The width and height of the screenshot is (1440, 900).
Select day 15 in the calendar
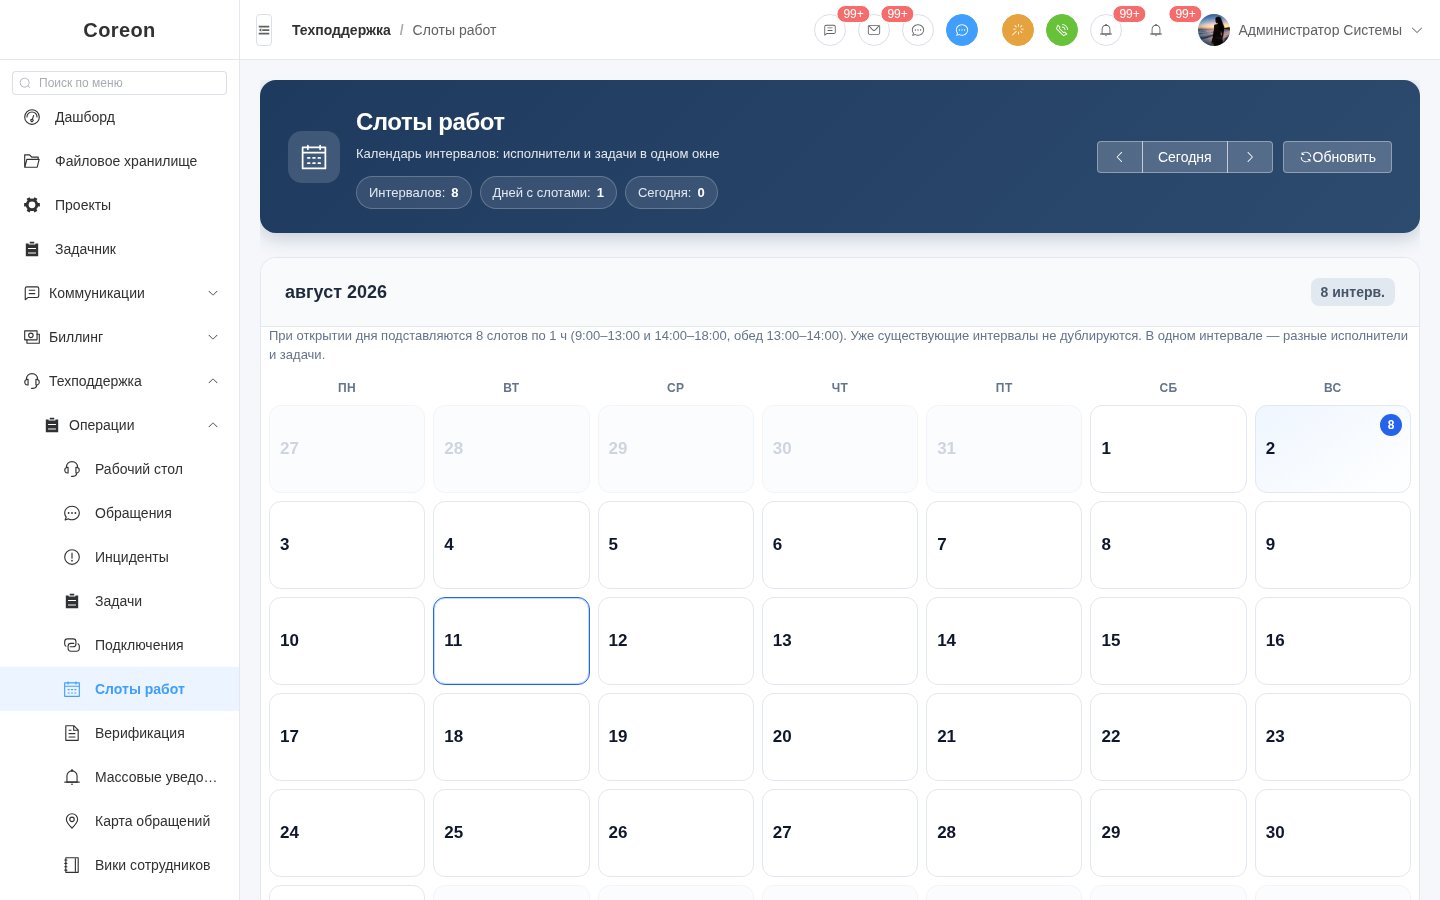(x=1168, y=641)
